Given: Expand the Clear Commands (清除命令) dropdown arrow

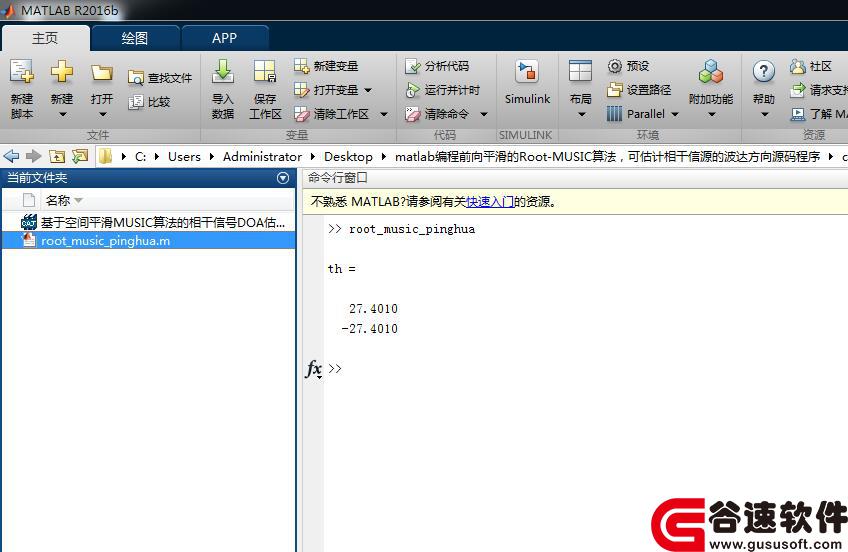Looking at the screenshot, I should [x=484, y=114].
